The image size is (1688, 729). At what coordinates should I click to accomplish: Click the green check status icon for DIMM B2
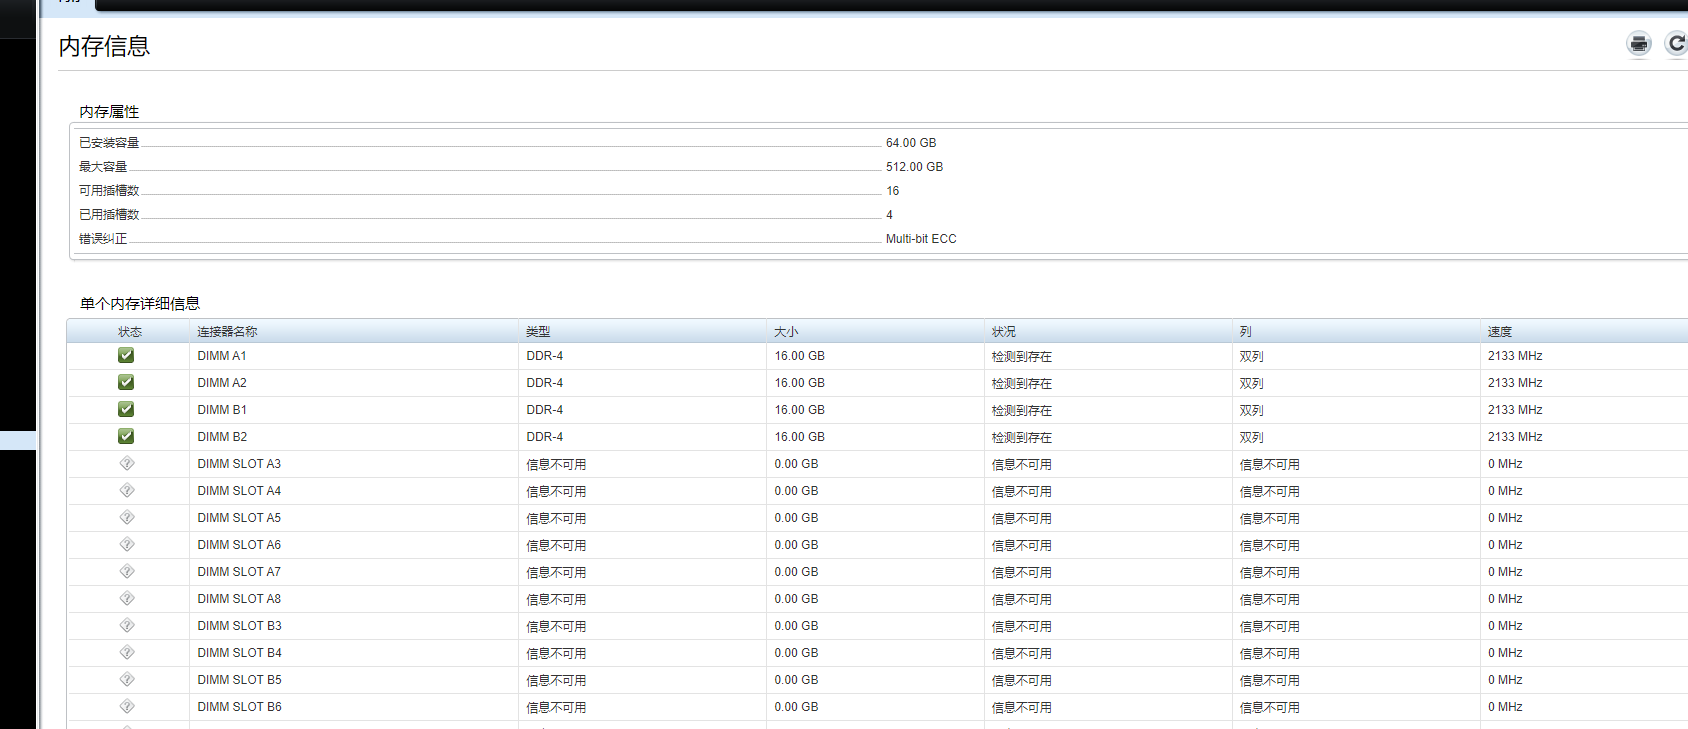tap(126, 437)
